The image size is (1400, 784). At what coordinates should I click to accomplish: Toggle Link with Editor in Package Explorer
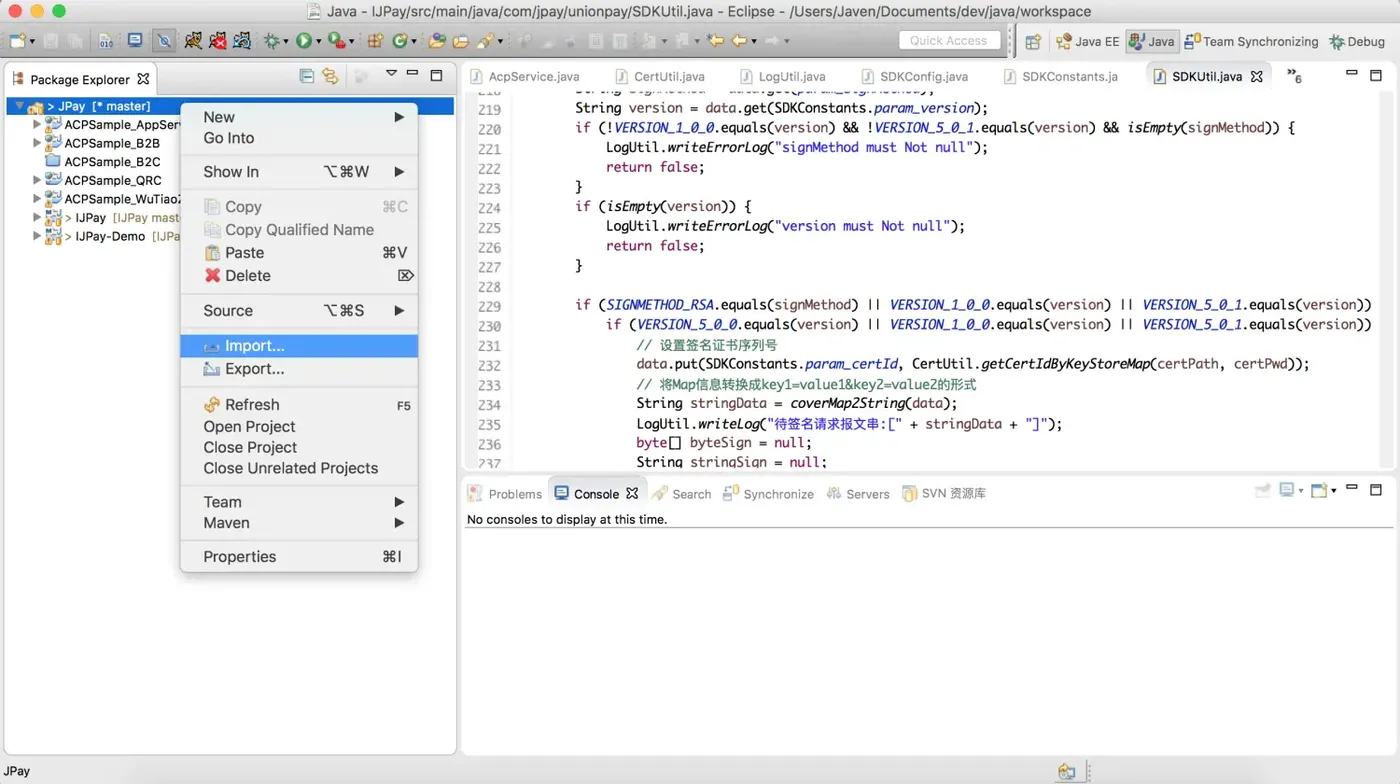click(330, 76)
